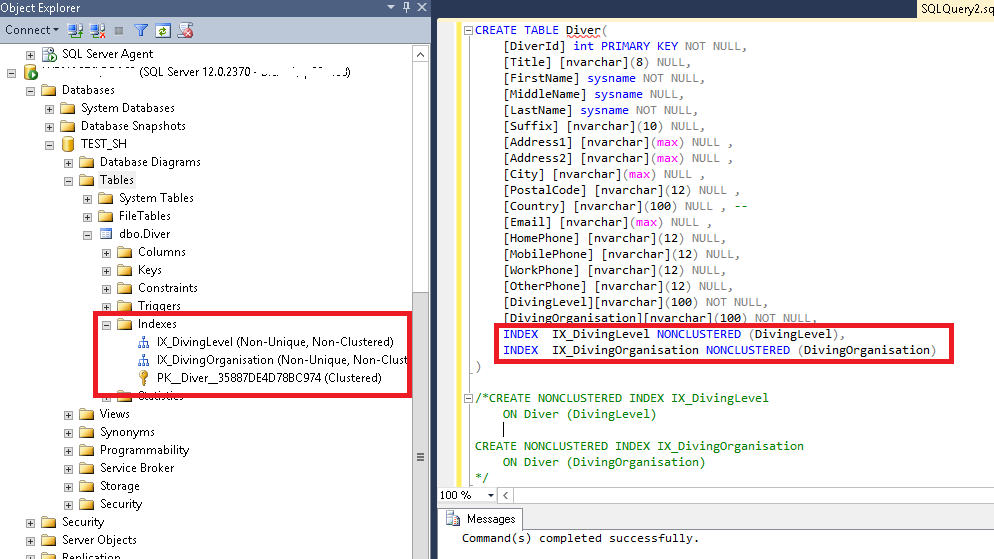Click the Filter funnel icon
Image resolution: width=994 pixels, height=559 pixels.
point(141,31)
